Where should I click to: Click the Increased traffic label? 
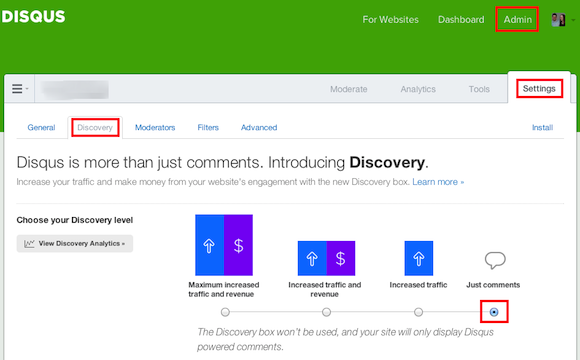pos(418,285)
